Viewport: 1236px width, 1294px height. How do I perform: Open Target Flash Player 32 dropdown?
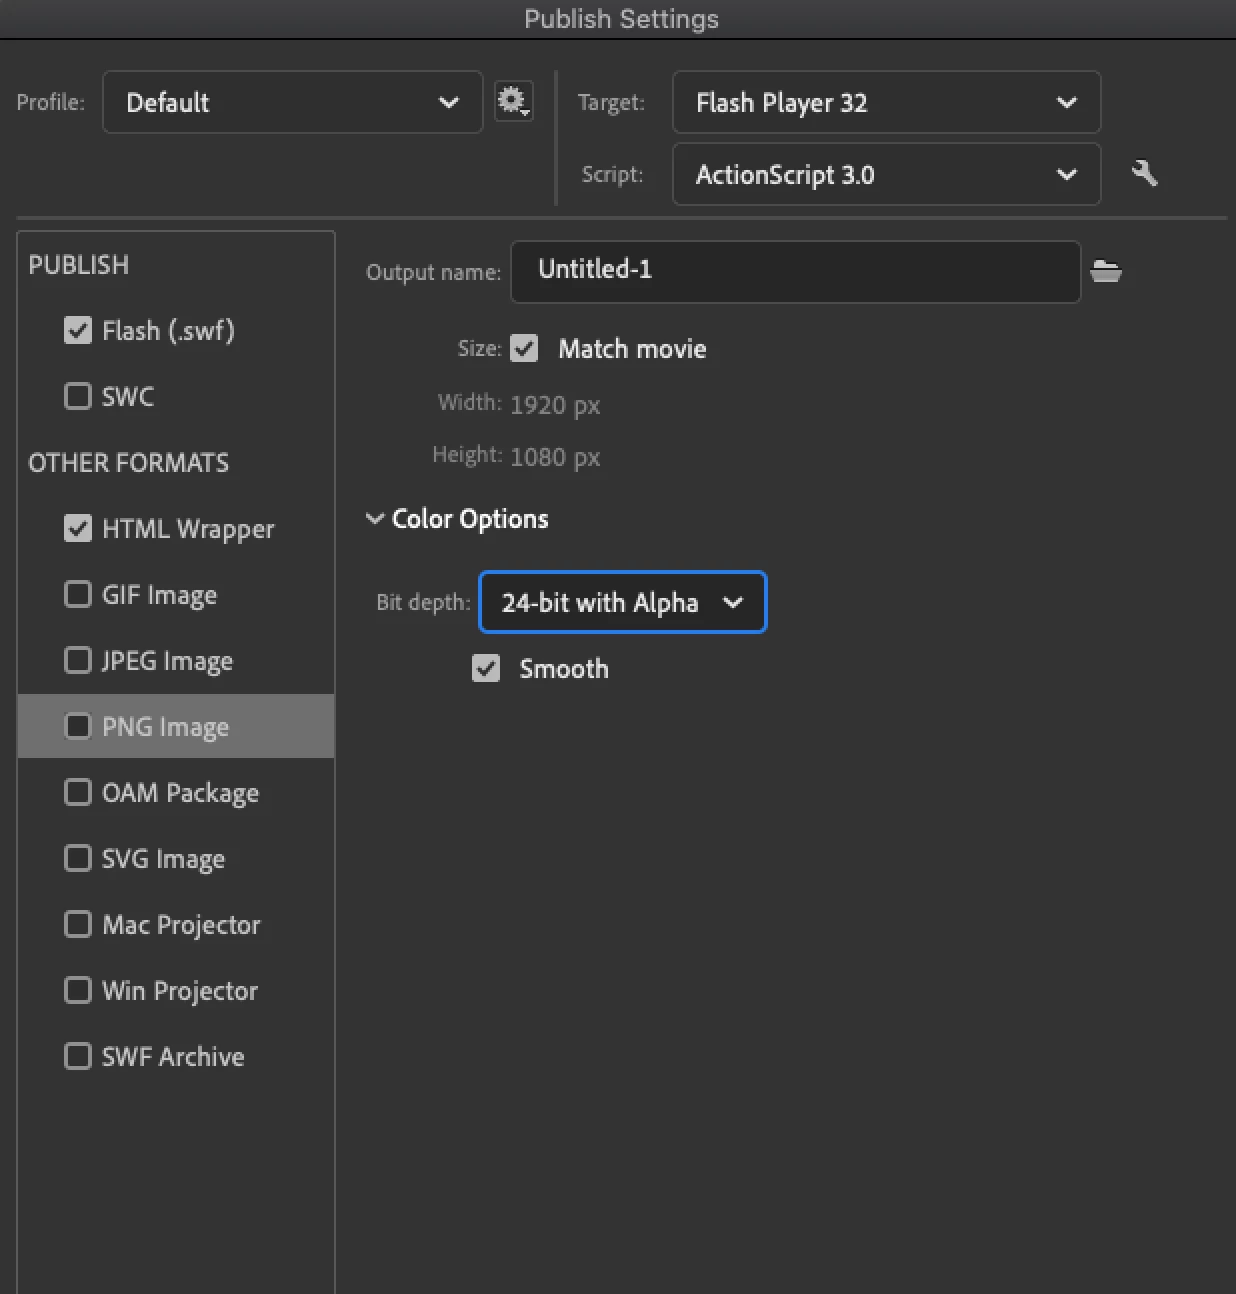[x=887, y=102]
